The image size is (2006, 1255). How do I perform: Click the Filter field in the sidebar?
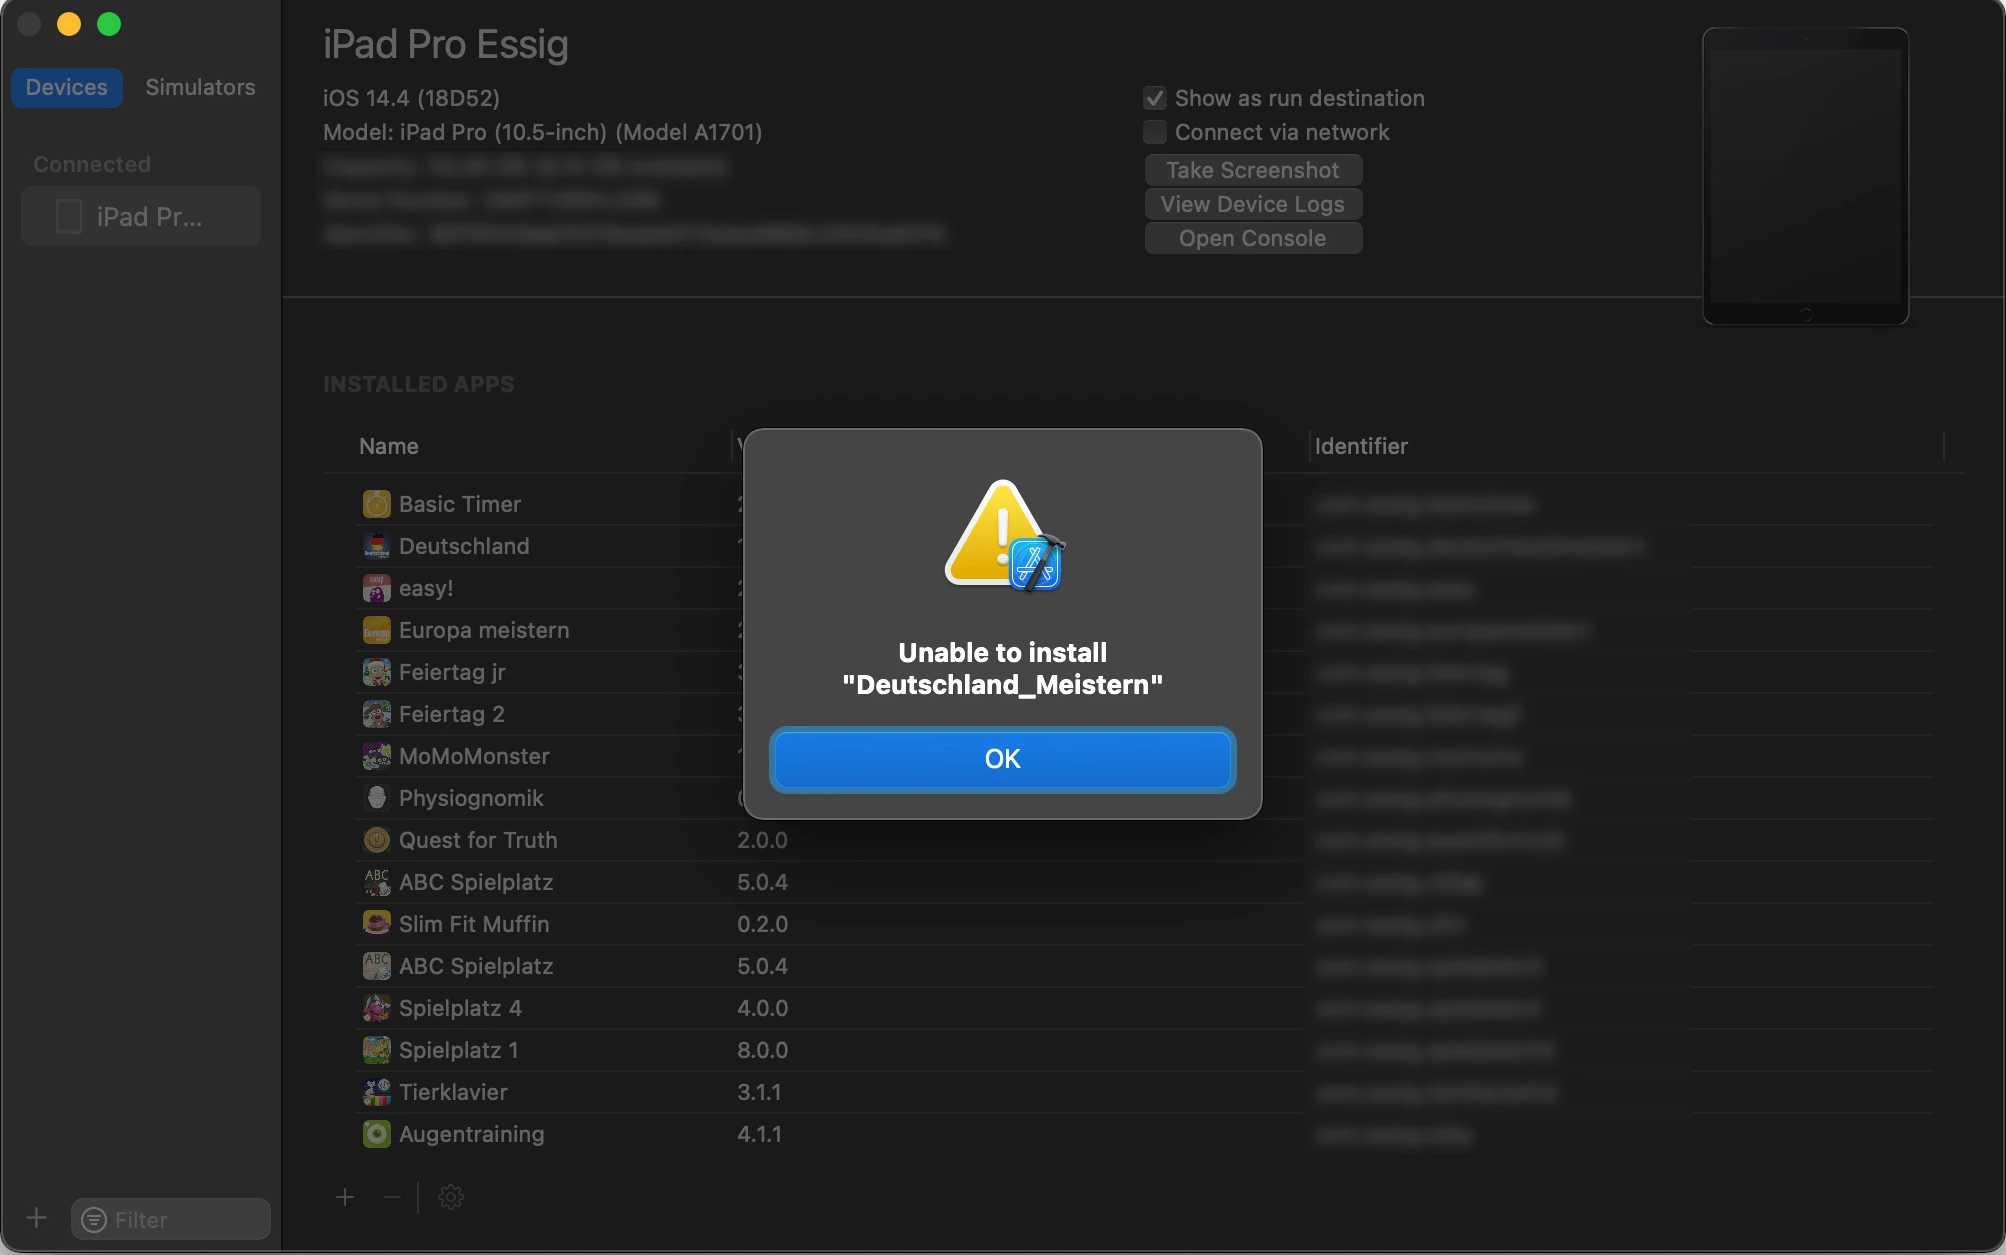(182, 1219)
